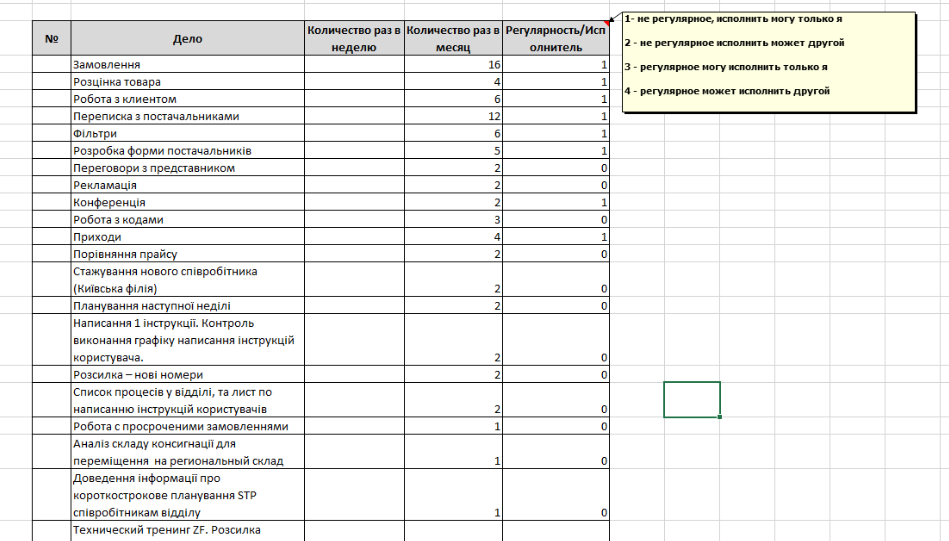Click the 'Порівняння прайсу' cell
This screenshot has height=541, width=949.
tap(188, 254)
